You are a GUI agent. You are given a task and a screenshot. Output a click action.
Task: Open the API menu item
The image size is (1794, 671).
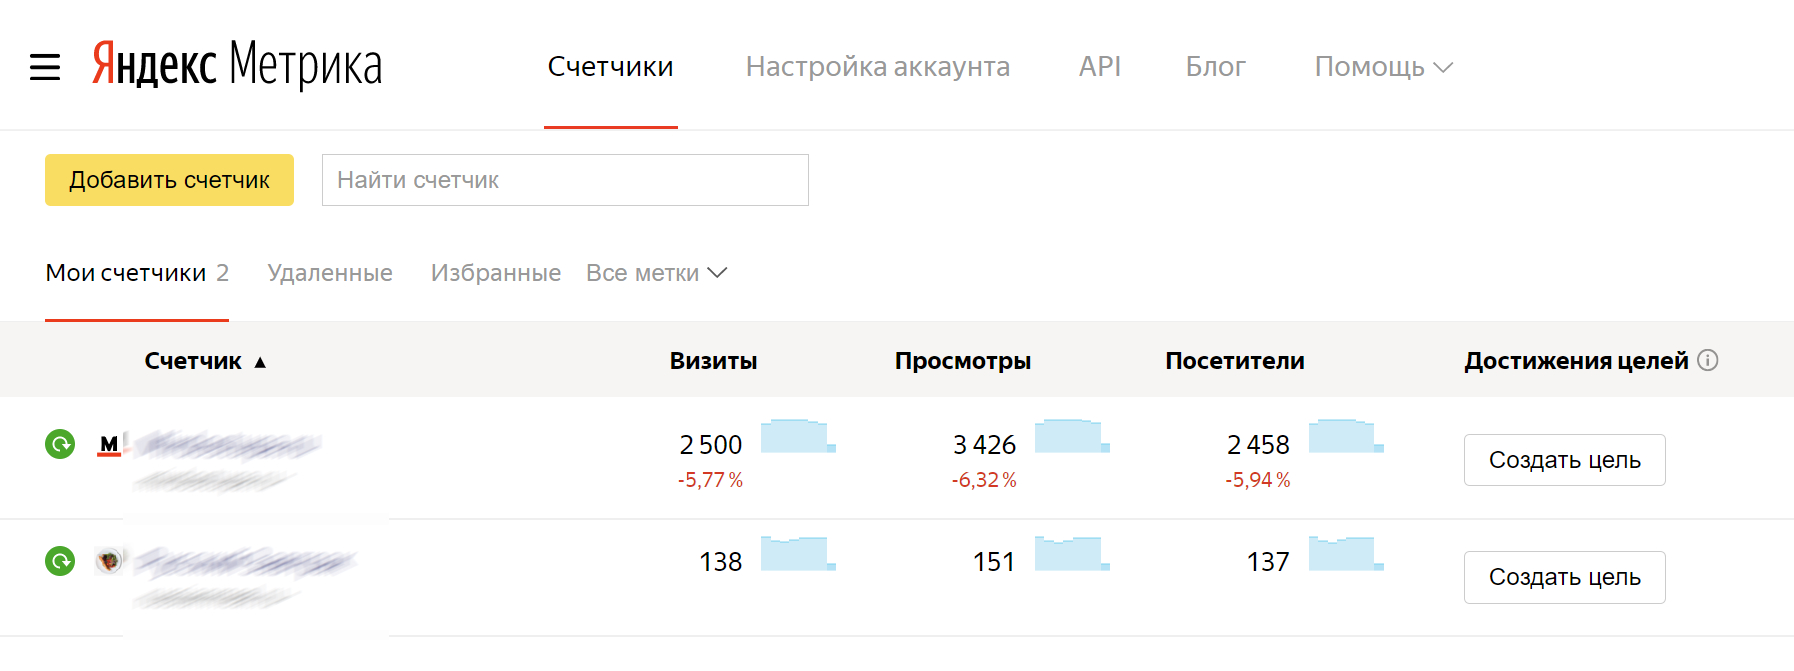pyautogui.click(x=1099, y=67)
